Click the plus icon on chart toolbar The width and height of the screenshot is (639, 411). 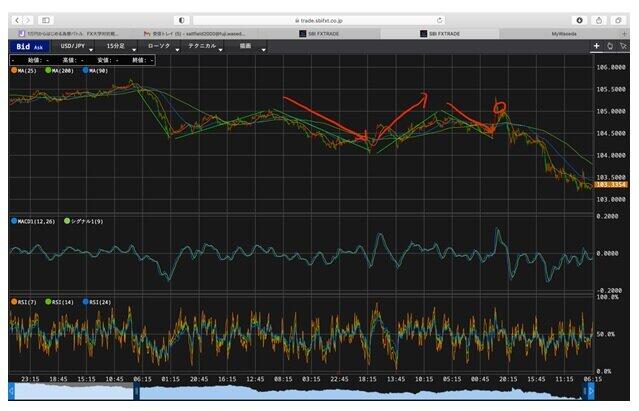[596, 46]
